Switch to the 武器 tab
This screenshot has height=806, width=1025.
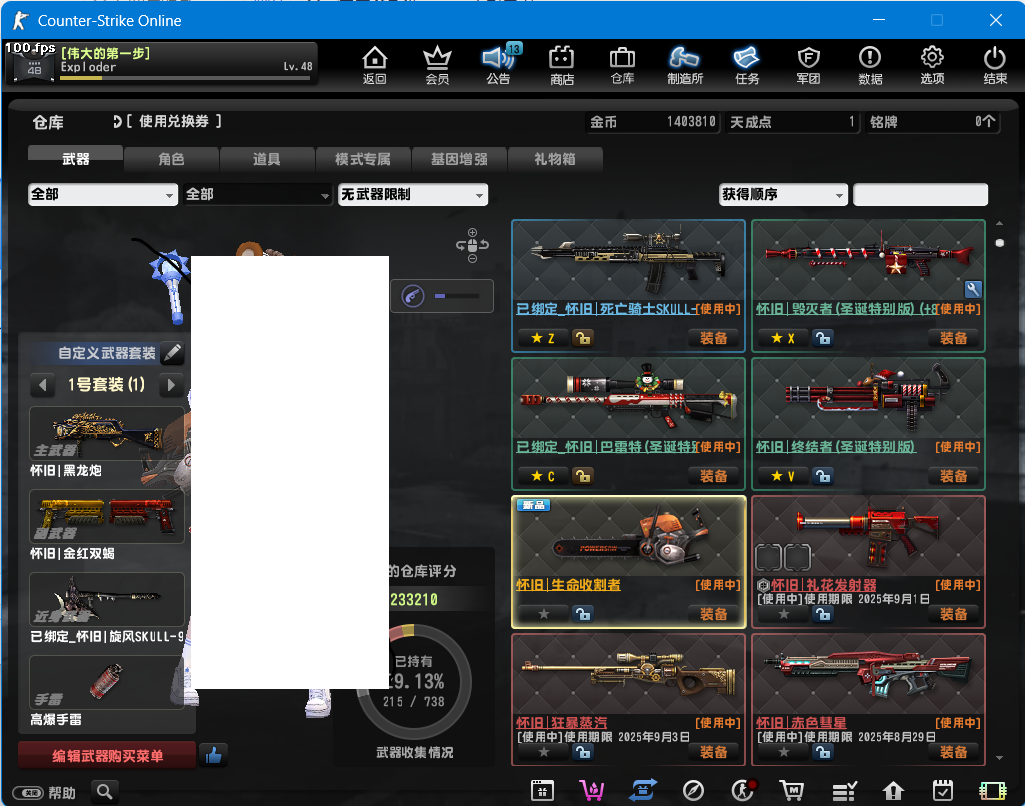pyautogui.click(x=75, y=159)
